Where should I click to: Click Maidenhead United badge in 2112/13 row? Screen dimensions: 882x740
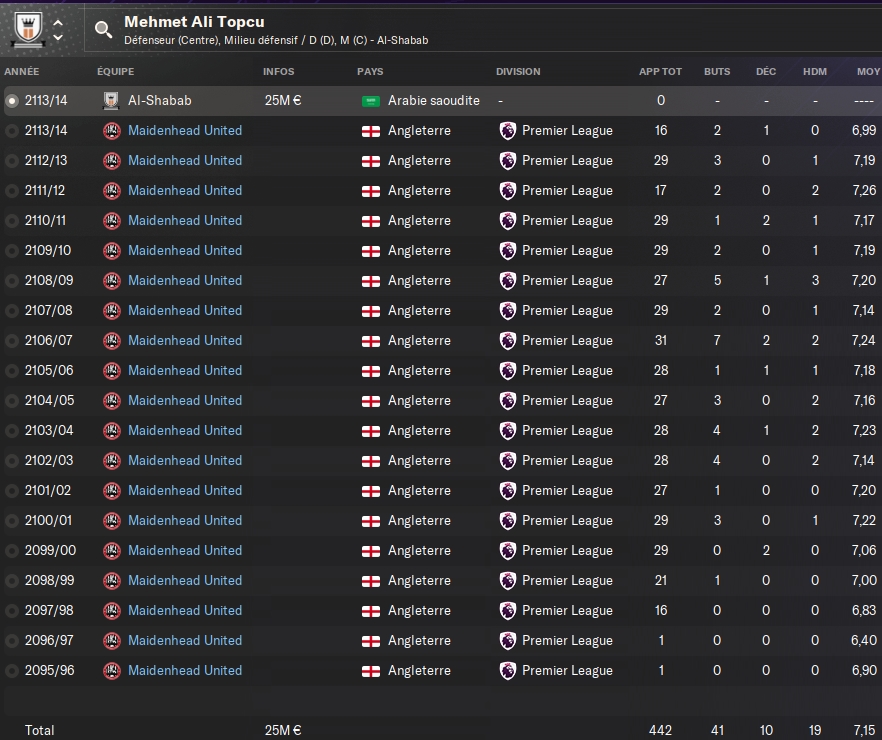pos(111,160)
